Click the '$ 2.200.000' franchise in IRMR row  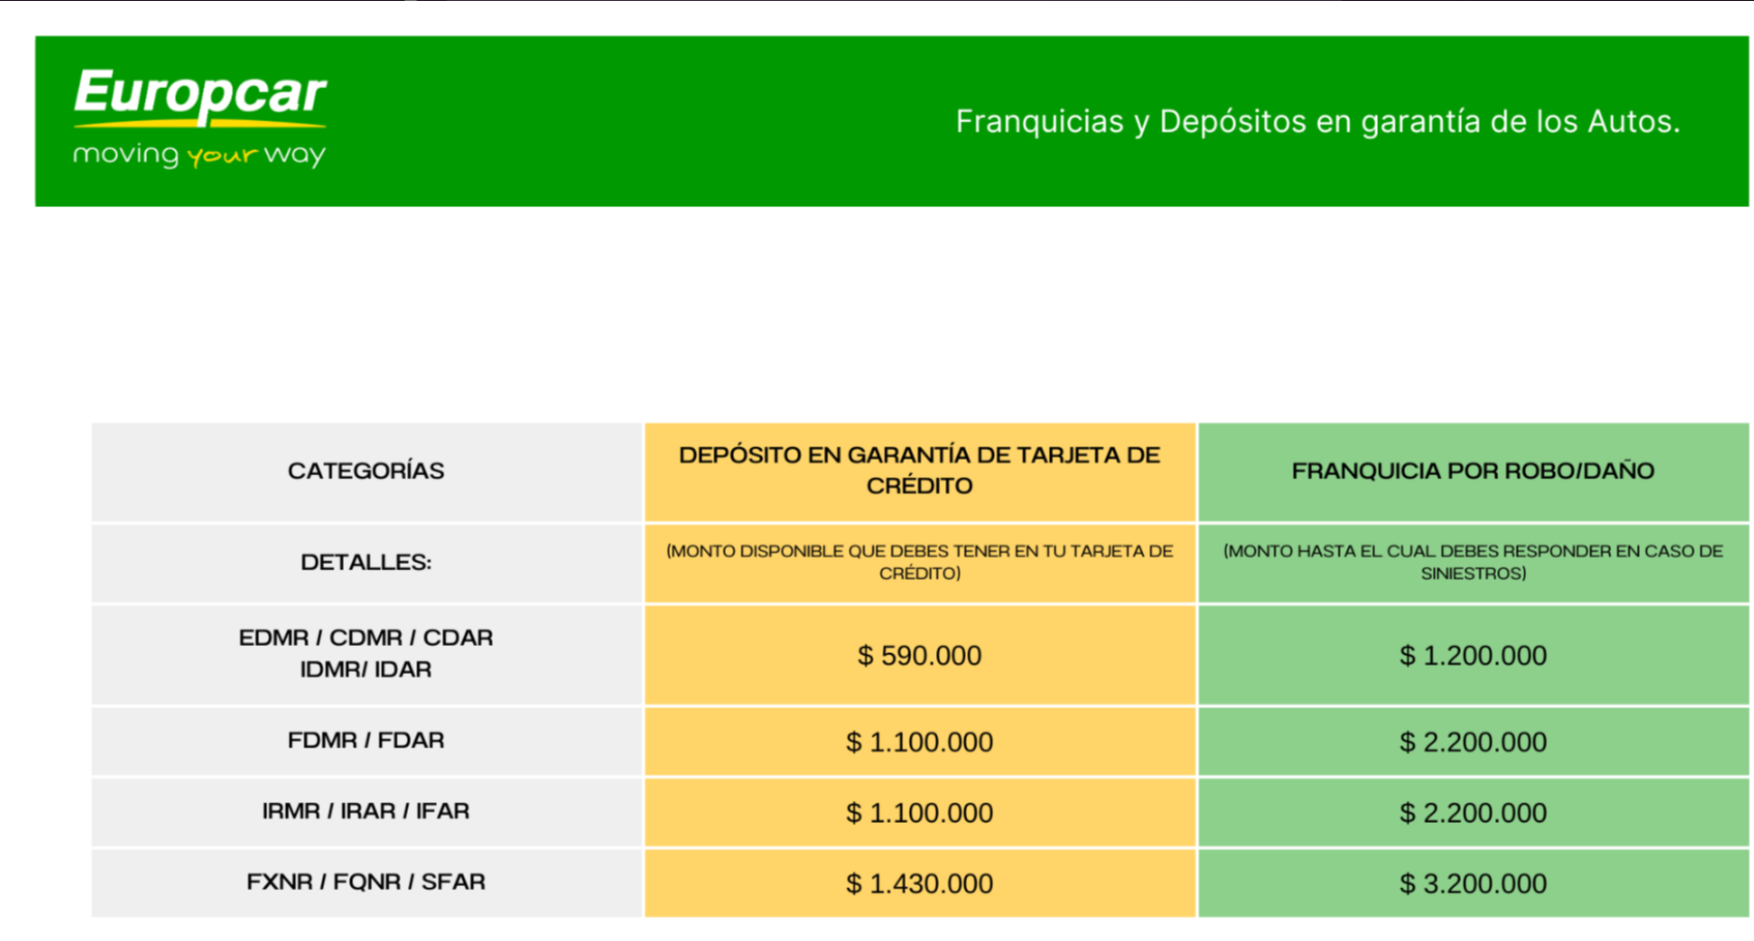pyautogui.click(x=1473, y=813)
